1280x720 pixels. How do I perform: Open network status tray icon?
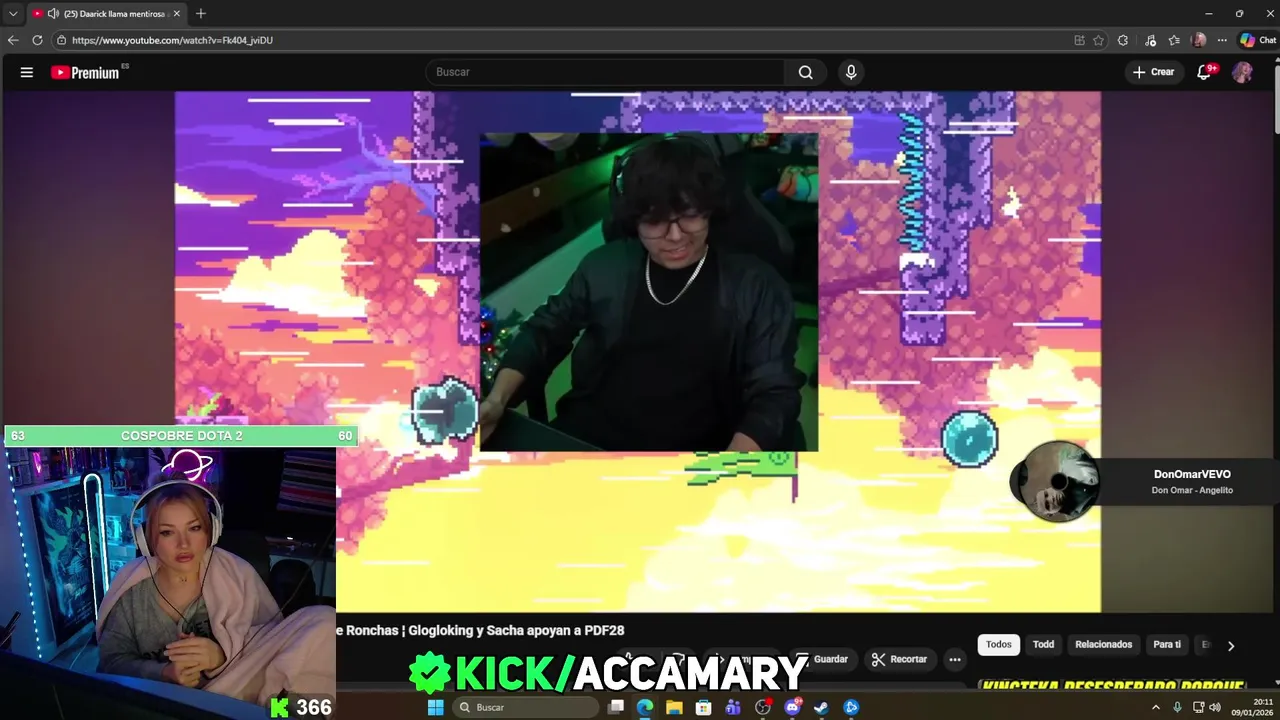(x=1198, y=707)
